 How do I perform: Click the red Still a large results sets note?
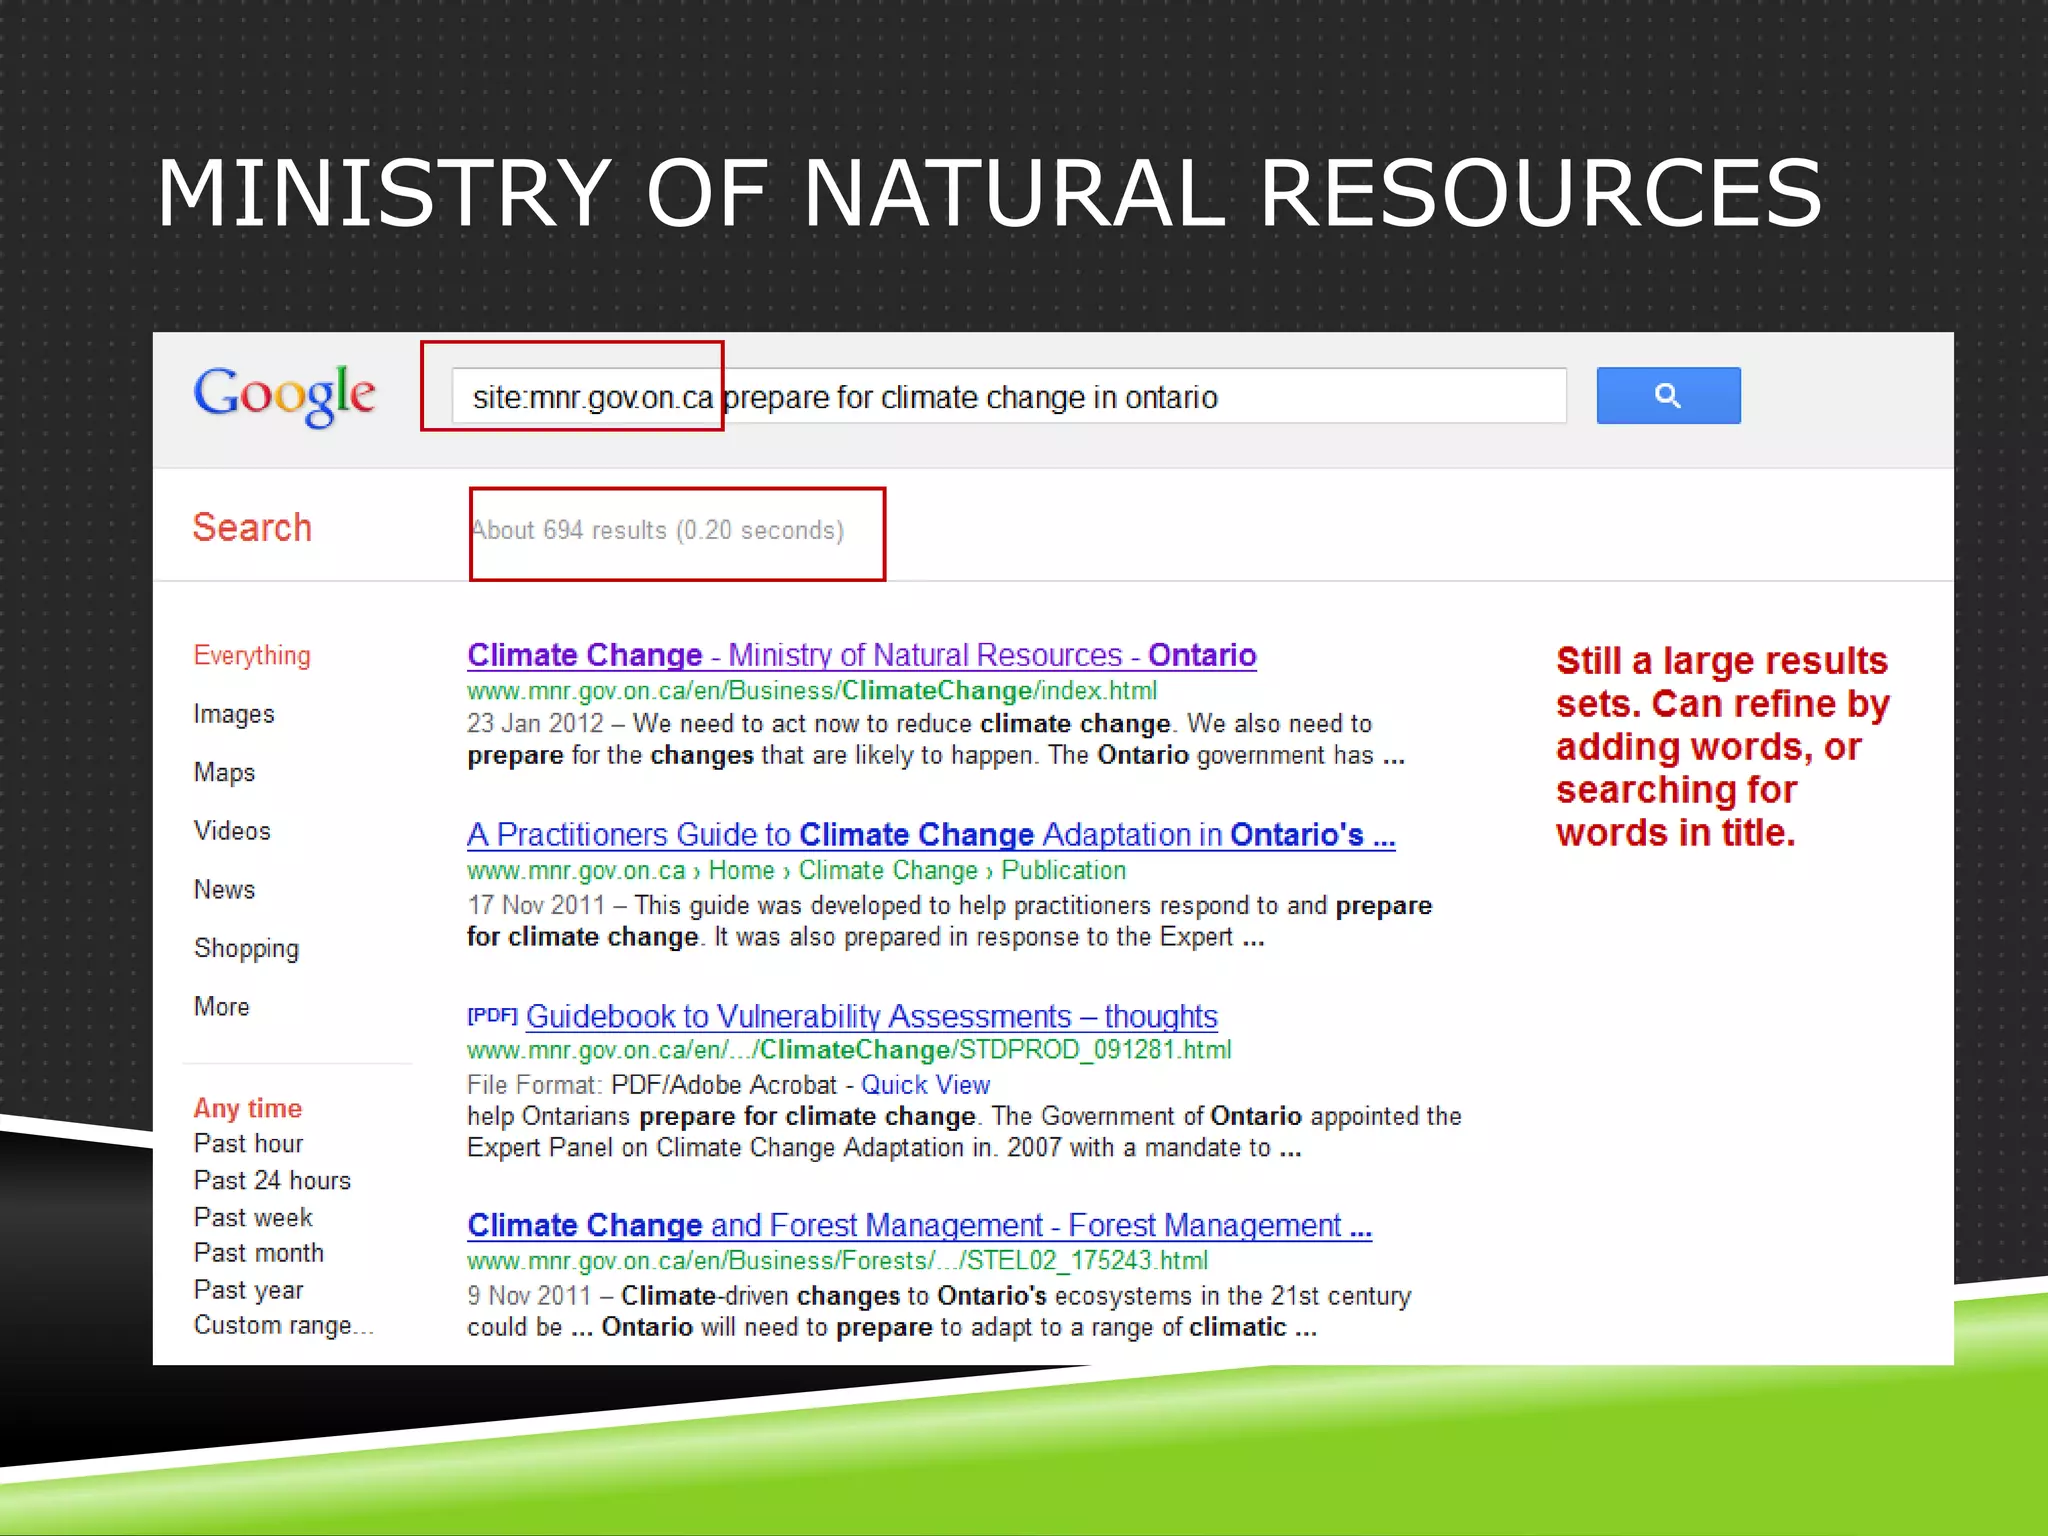[1723, 747]
